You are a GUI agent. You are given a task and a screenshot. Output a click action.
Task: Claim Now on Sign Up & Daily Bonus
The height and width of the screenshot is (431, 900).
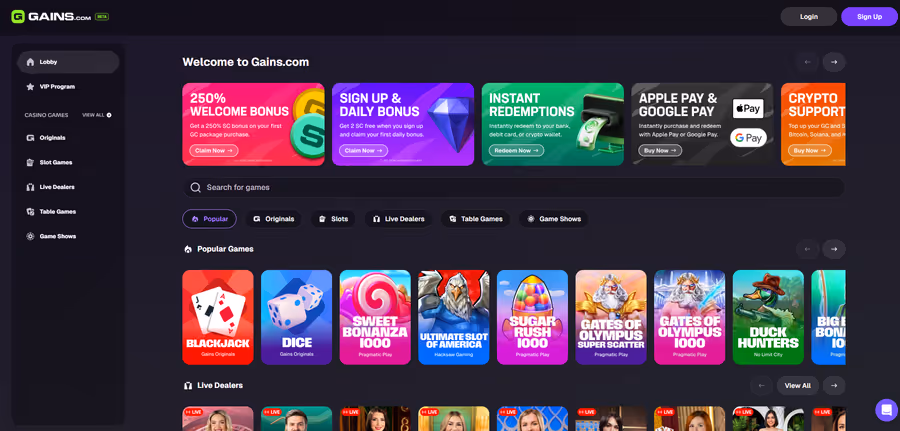[x=363, y=150]
